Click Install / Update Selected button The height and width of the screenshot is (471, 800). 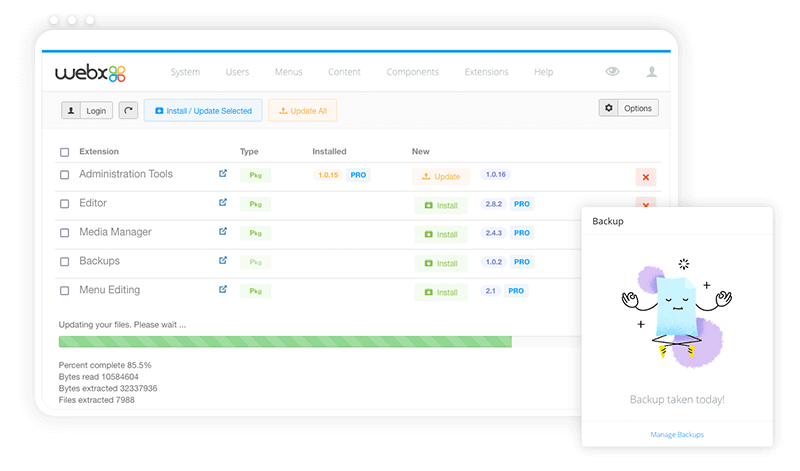203,110
